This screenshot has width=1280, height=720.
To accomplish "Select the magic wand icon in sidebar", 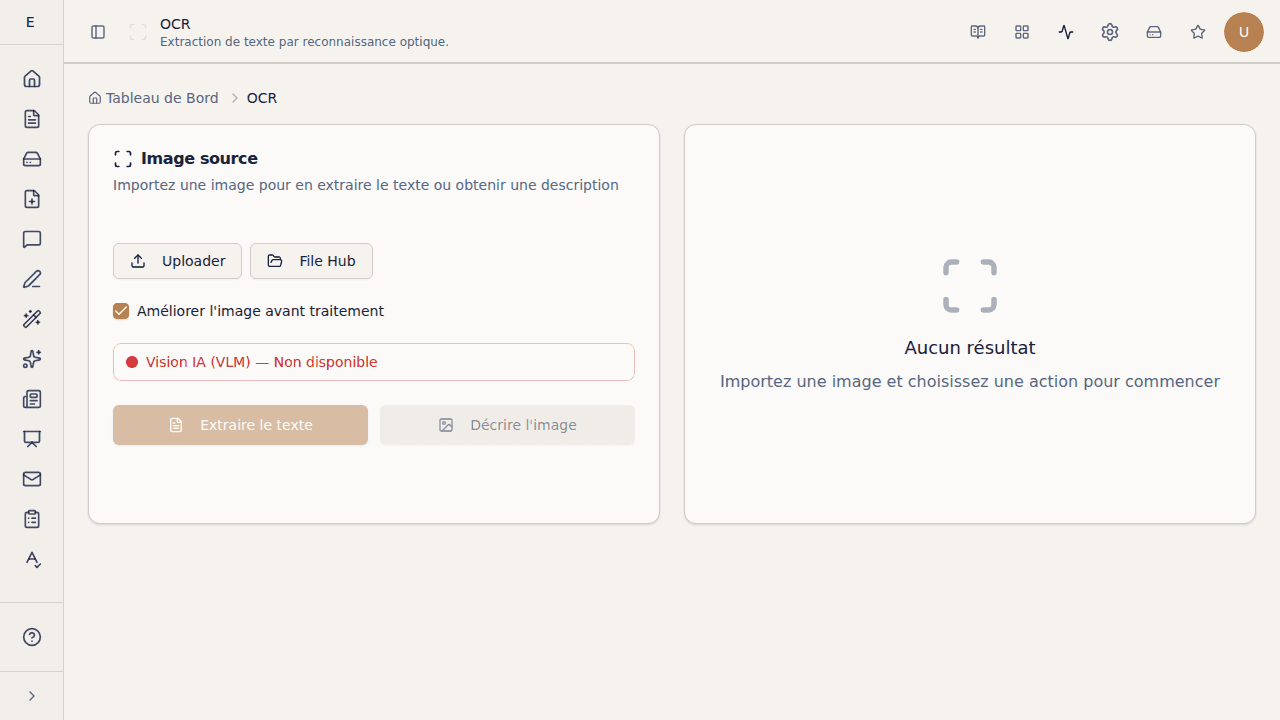I will [32, 319].
